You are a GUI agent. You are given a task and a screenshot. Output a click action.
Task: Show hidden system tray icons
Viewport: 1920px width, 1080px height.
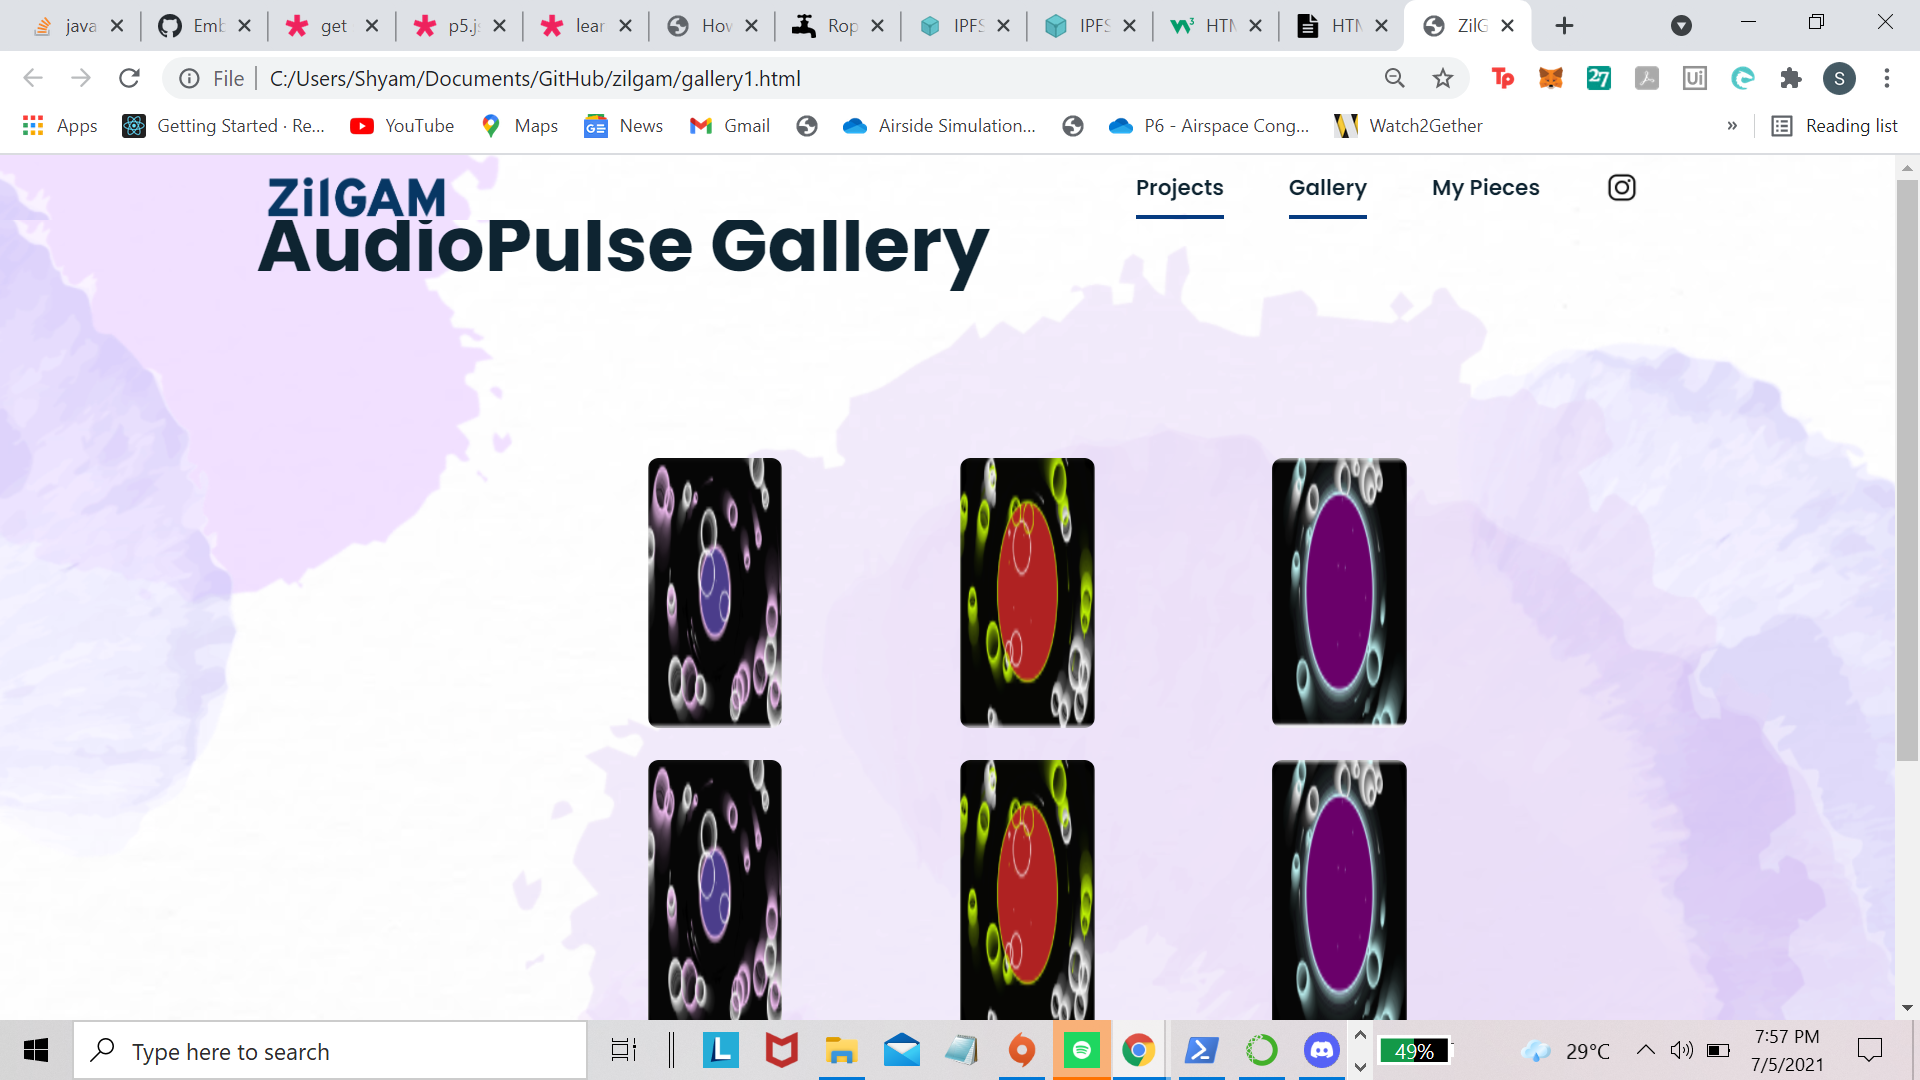1645,1050
